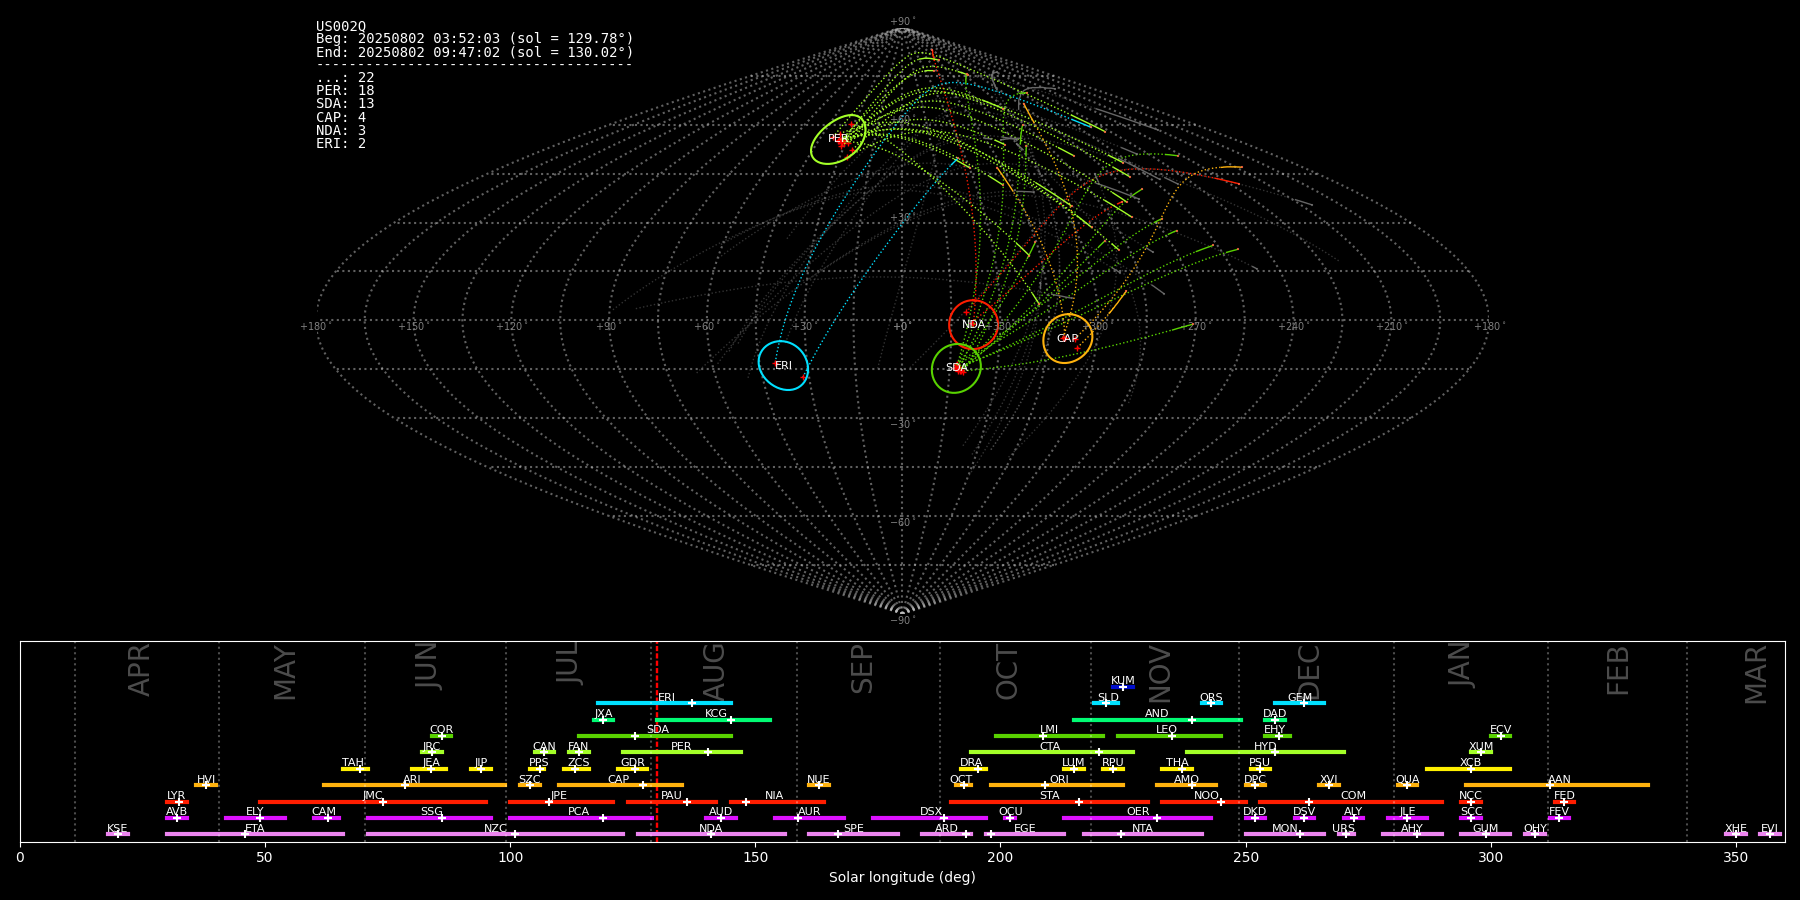Screen dimensions: 1800x900
Task: Click the KUM shower label in timeline
Action: pos(1123,681)
